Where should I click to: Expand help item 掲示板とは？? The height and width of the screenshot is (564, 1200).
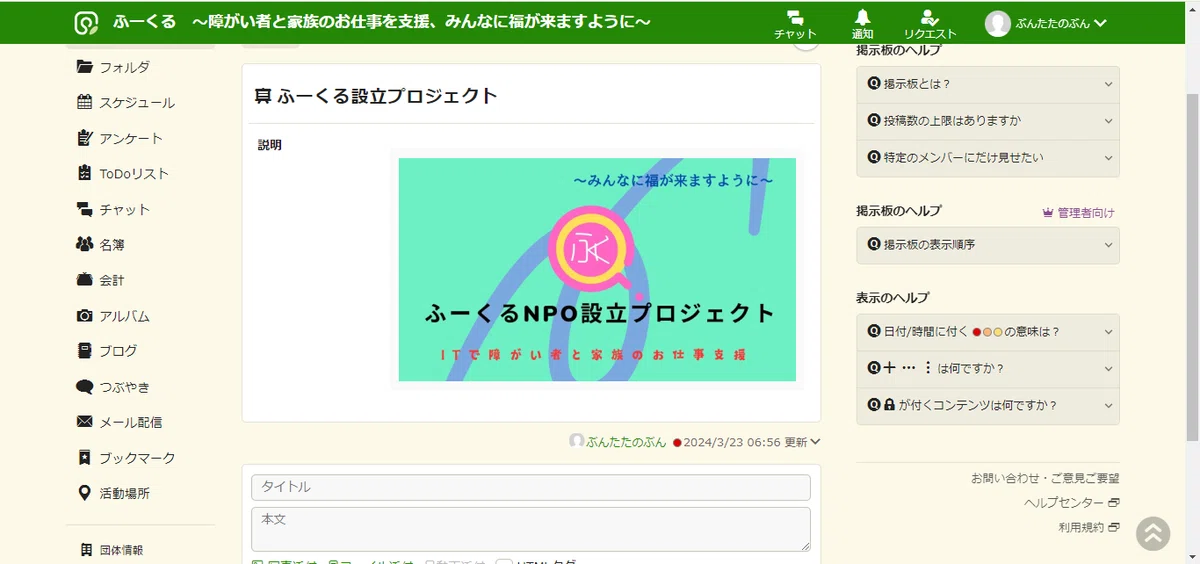tap(988, 84)
